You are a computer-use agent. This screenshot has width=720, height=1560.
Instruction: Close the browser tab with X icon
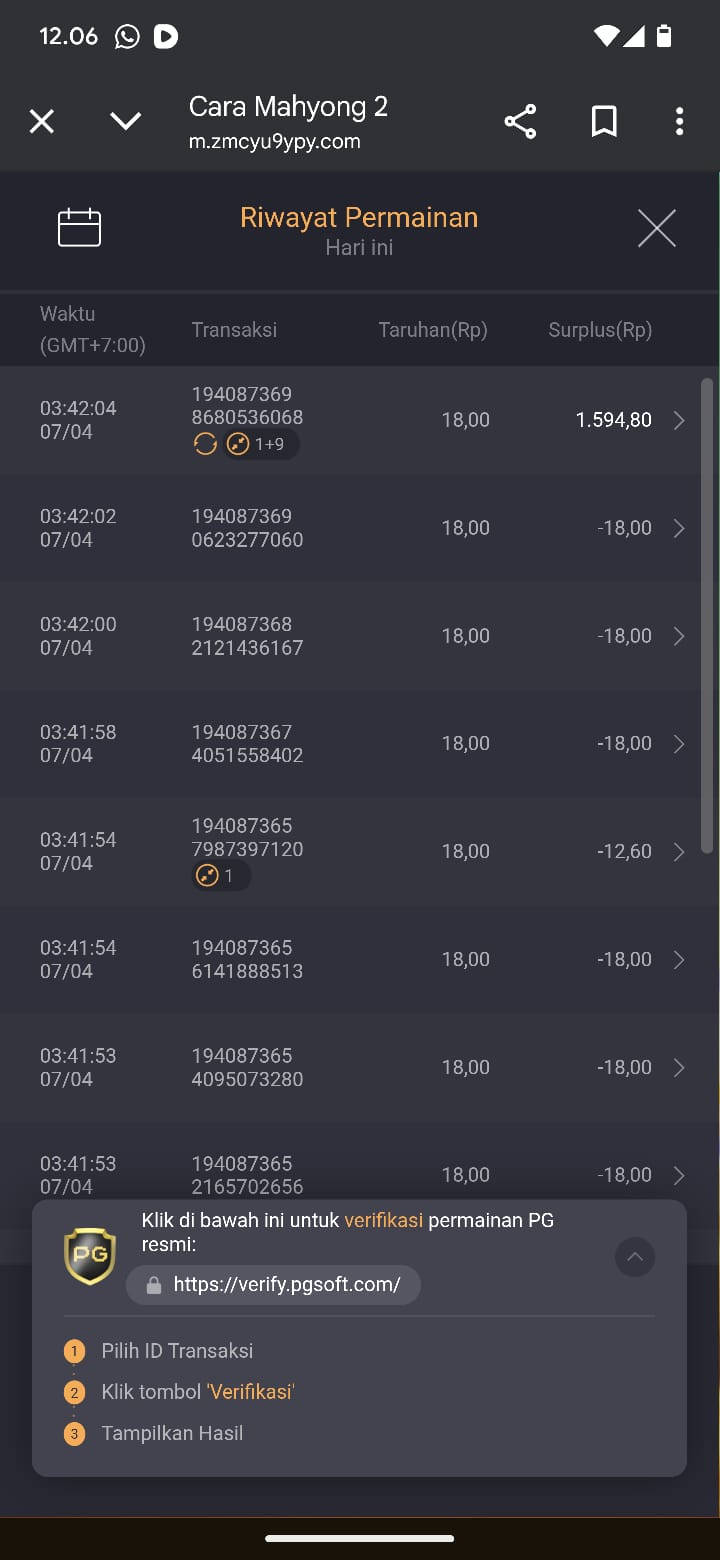tap(42, 122)
